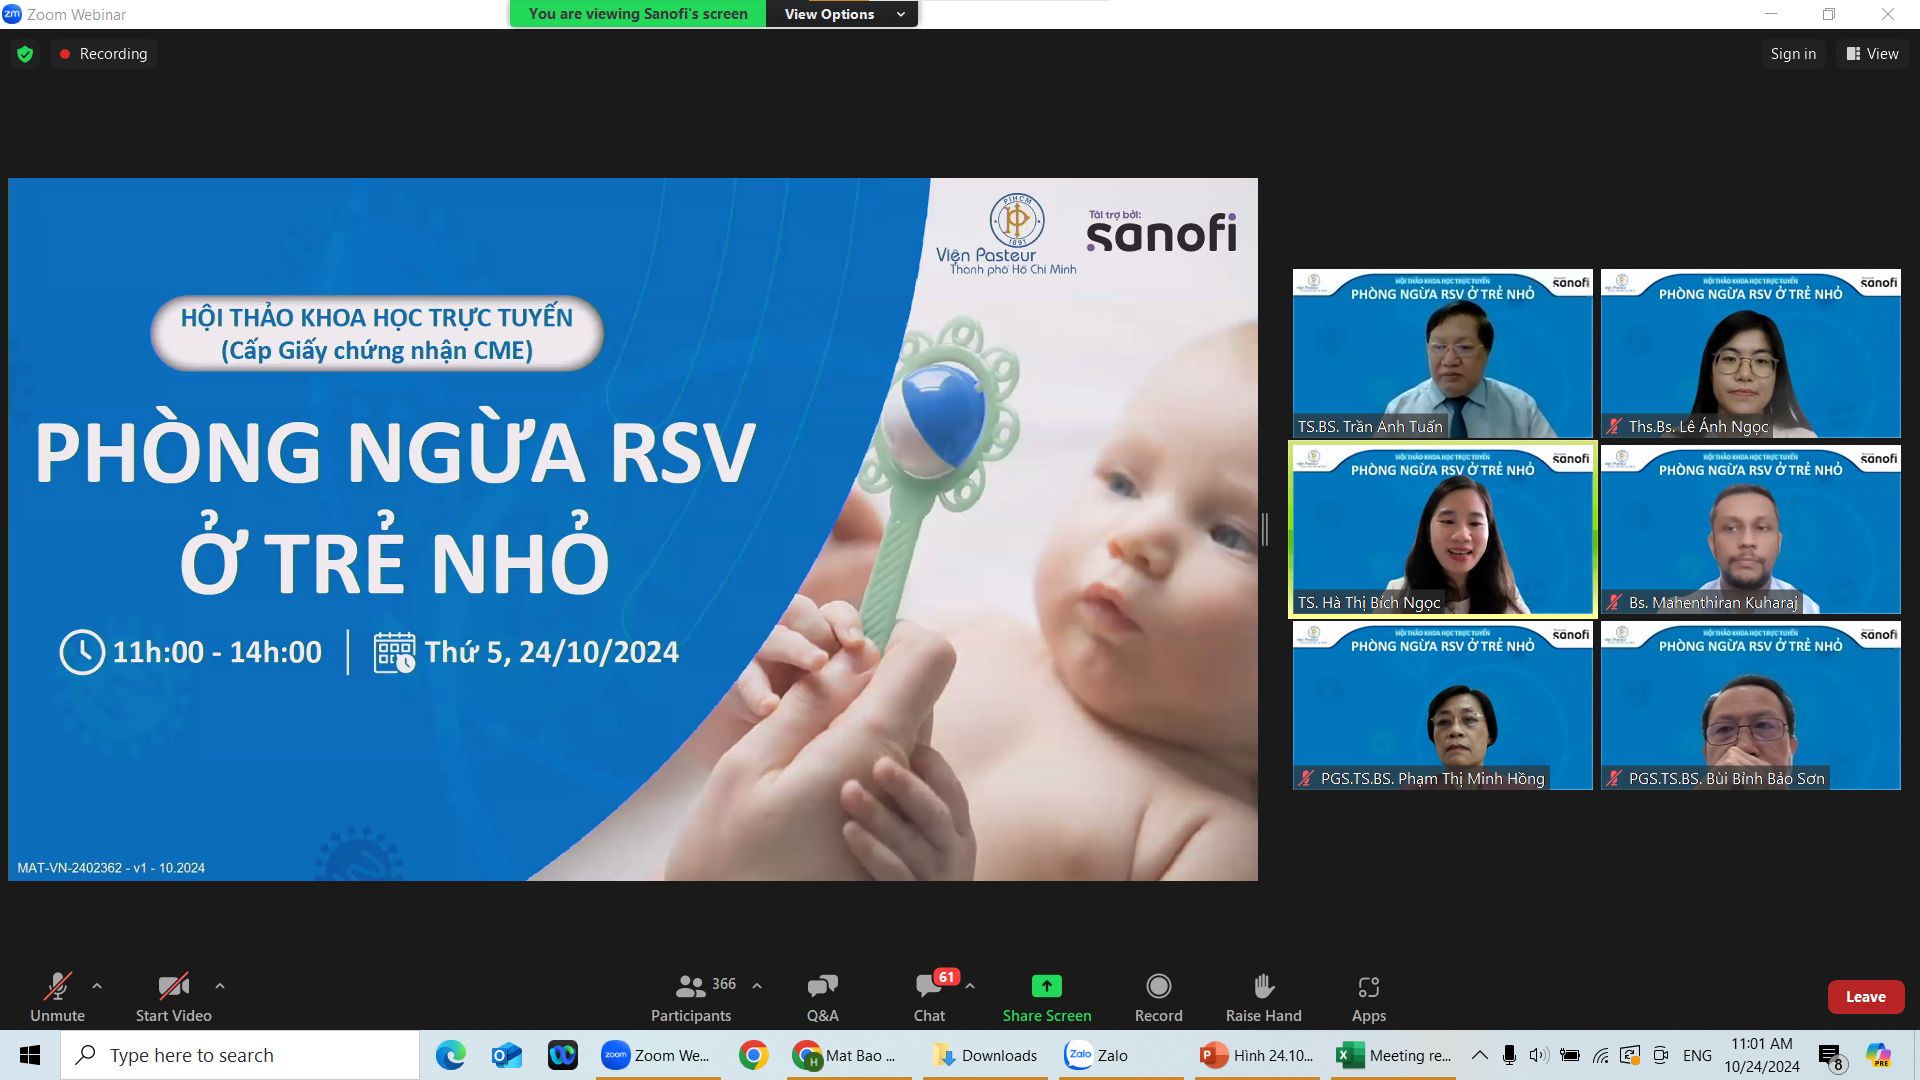Toggle the Recording indicator
The image size is (1920, 1080).
tap(103, 53)
